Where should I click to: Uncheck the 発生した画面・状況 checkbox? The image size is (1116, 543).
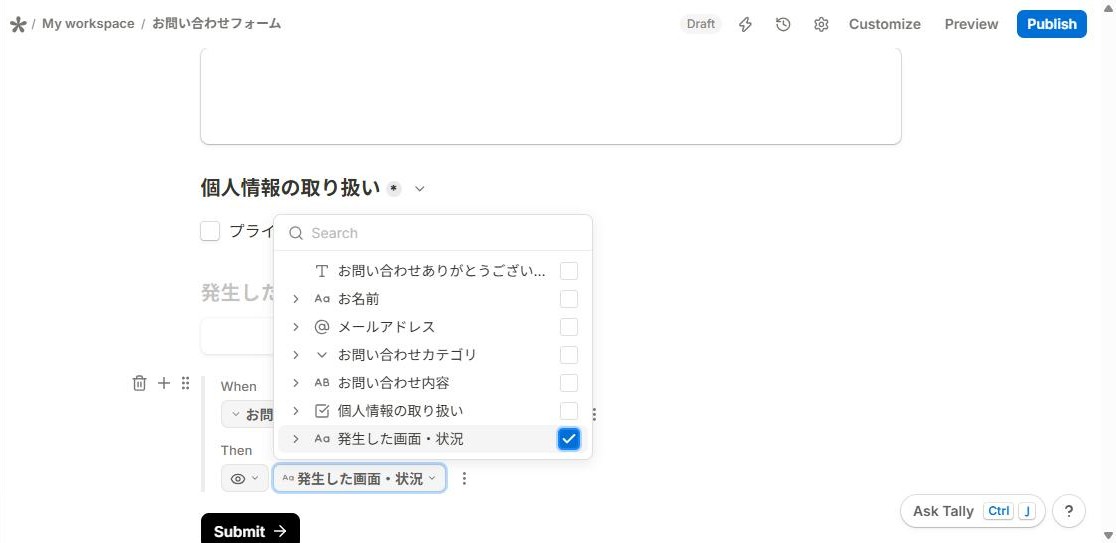(569, 439)
